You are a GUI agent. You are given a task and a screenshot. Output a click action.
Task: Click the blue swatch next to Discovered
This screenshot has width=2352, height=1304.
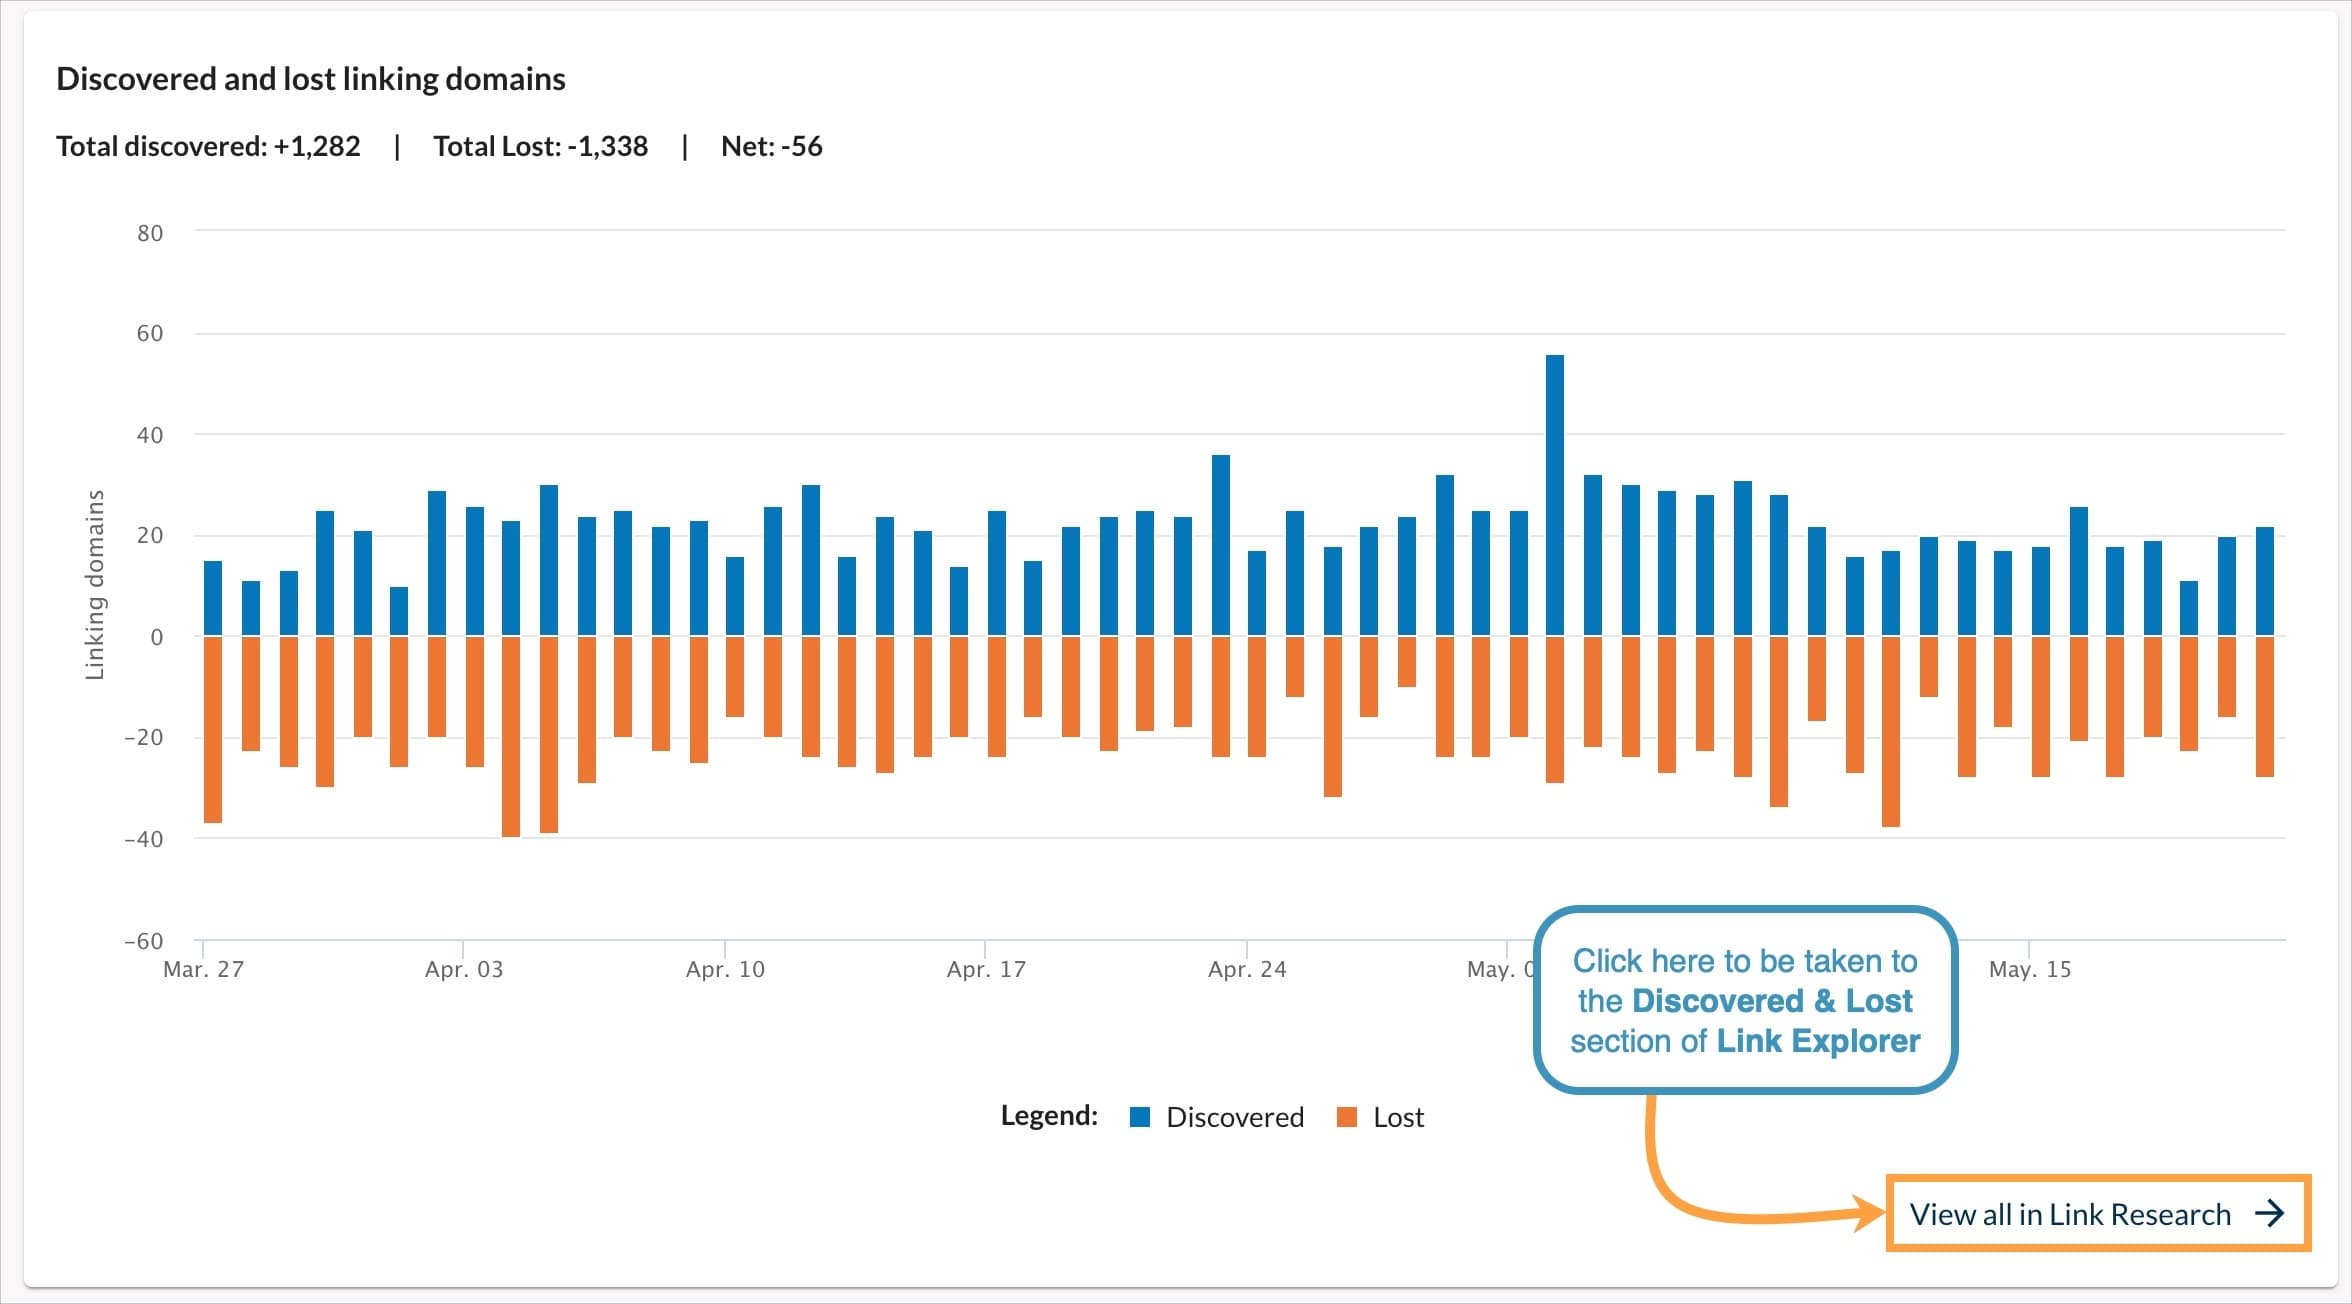click(1140, 1117)
